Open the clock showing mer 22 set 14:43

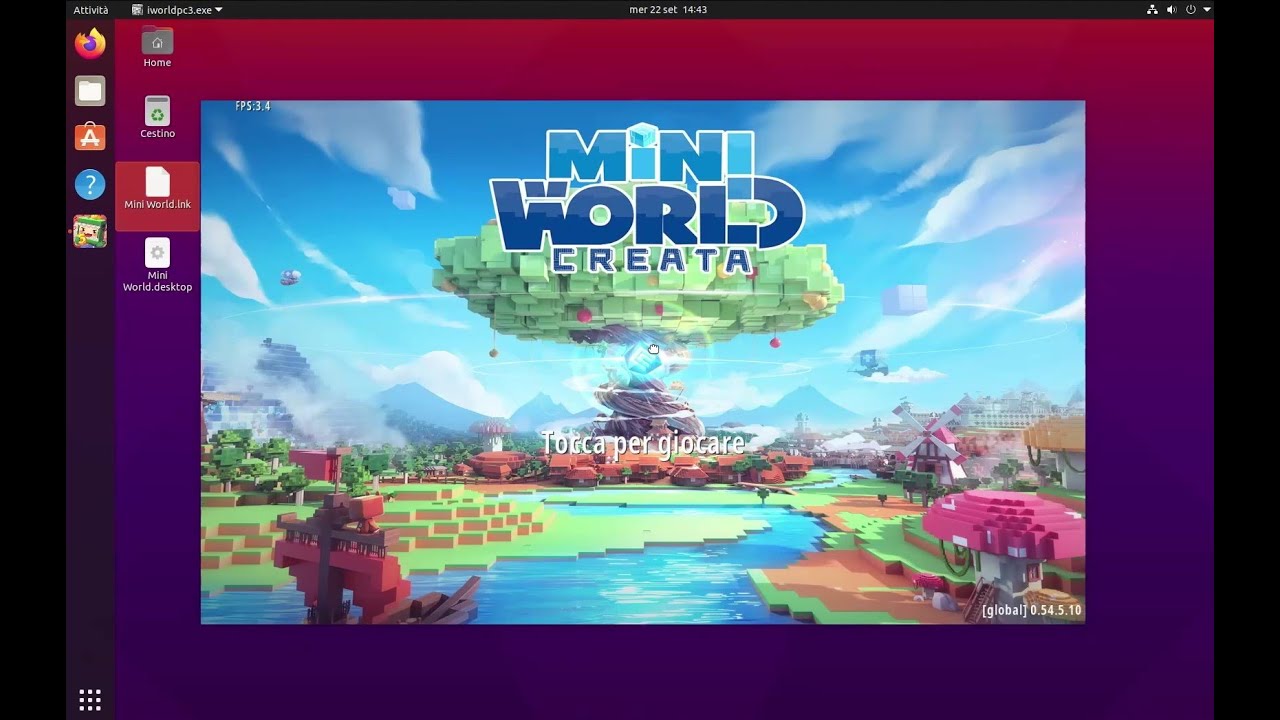668,9
